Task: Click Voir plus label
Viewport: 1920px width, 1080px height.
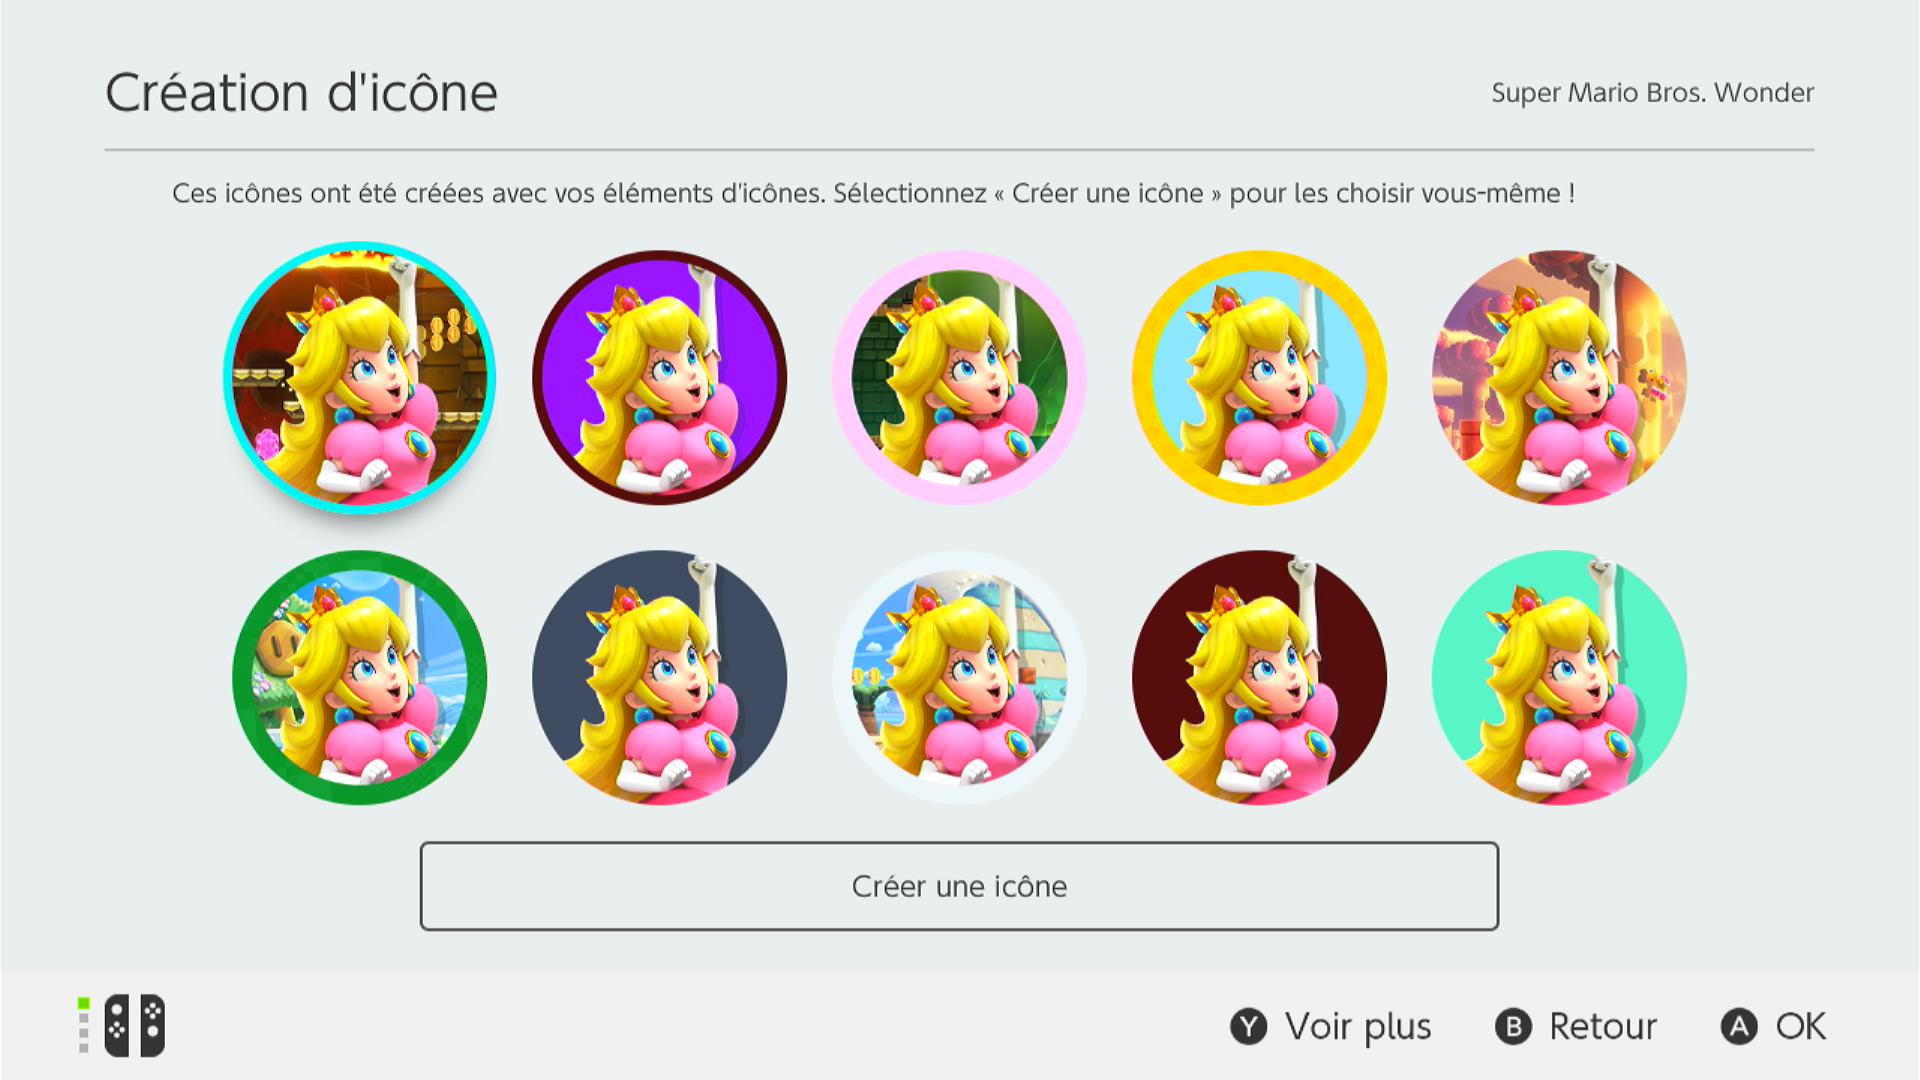Action: tap(1358, 1027)
